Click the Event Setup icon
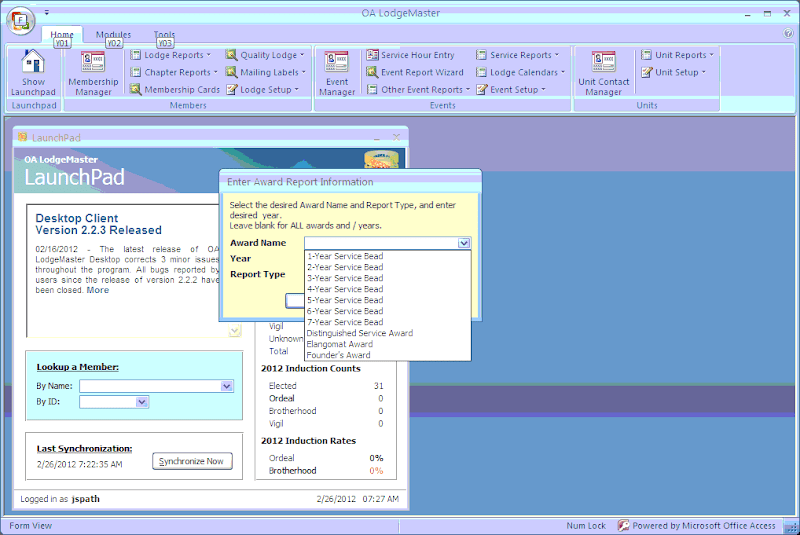The height and width of the screenshot is (535, 800). click(482, 90)
